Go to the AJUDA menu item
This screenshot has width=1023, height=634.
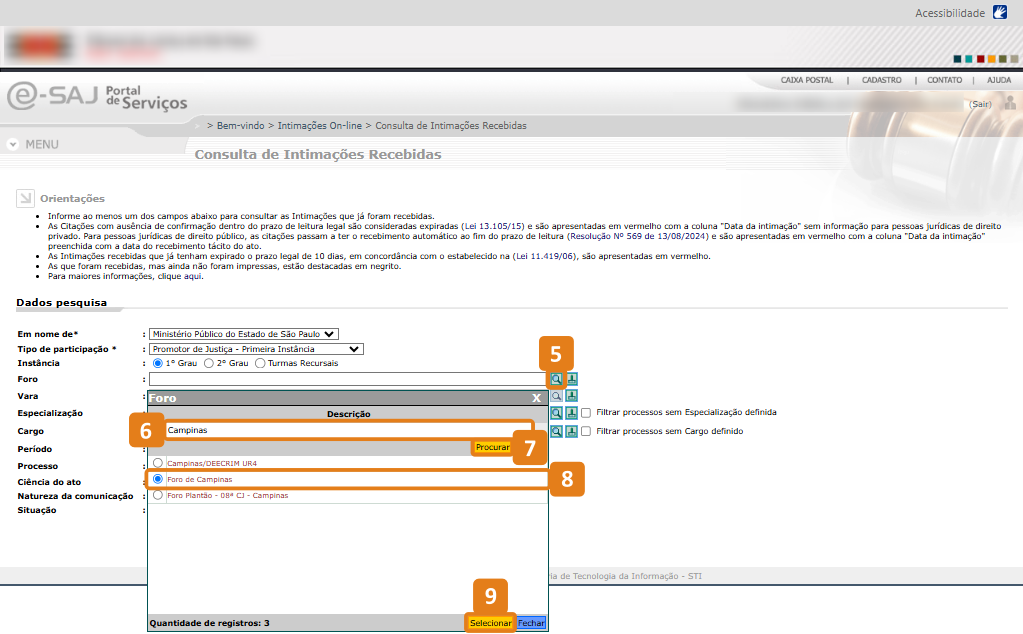(x=998, y=80)
